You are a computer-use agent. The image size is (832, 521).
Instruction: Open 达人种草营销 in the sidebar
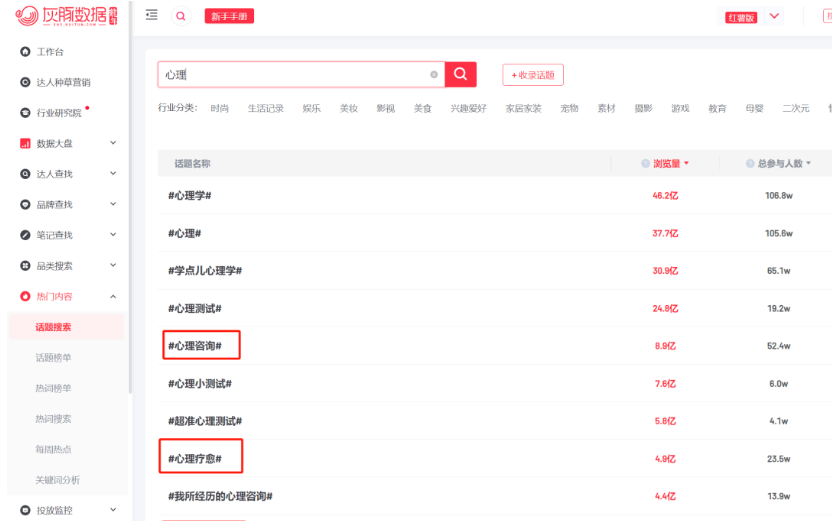pos(63,82)
